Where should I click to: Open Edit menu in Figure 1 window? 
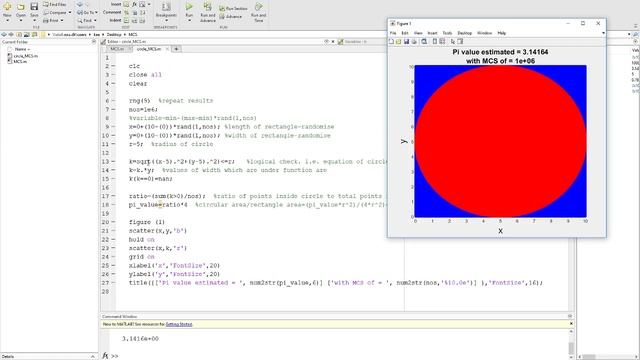click(x=405, y=33)
